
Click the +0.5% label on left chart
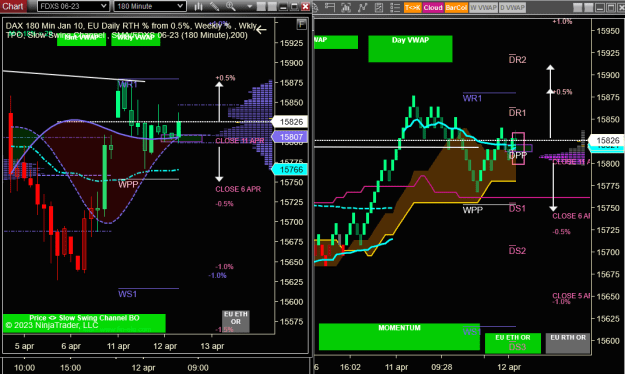point(225,78)
